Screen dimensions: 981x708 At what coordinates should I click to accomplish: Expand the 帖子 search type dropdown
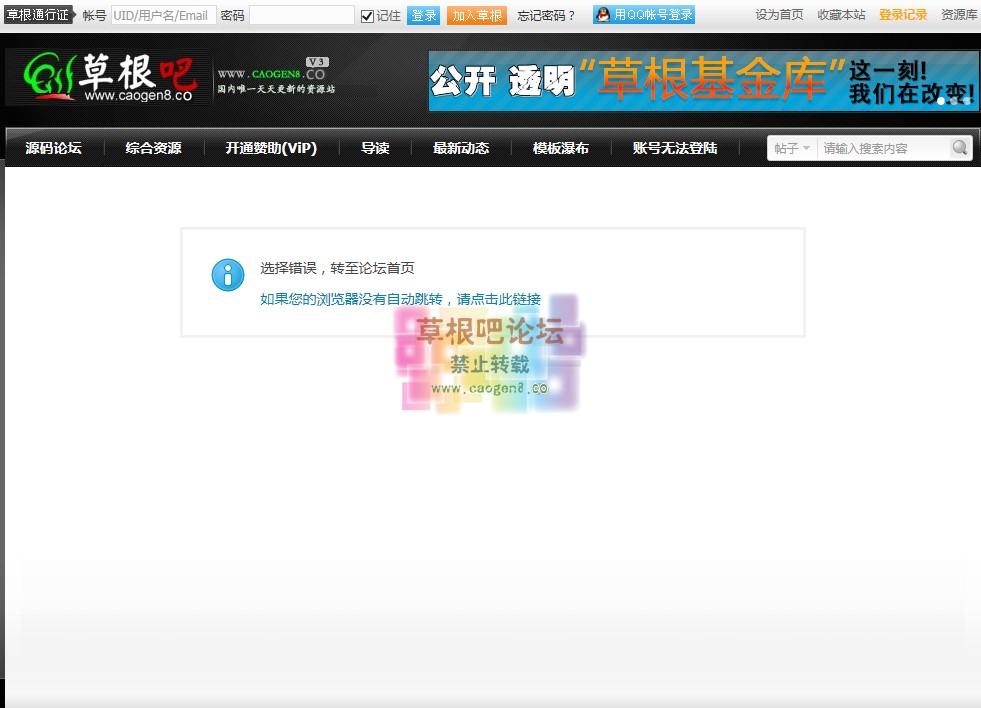[x=792, y=148]
